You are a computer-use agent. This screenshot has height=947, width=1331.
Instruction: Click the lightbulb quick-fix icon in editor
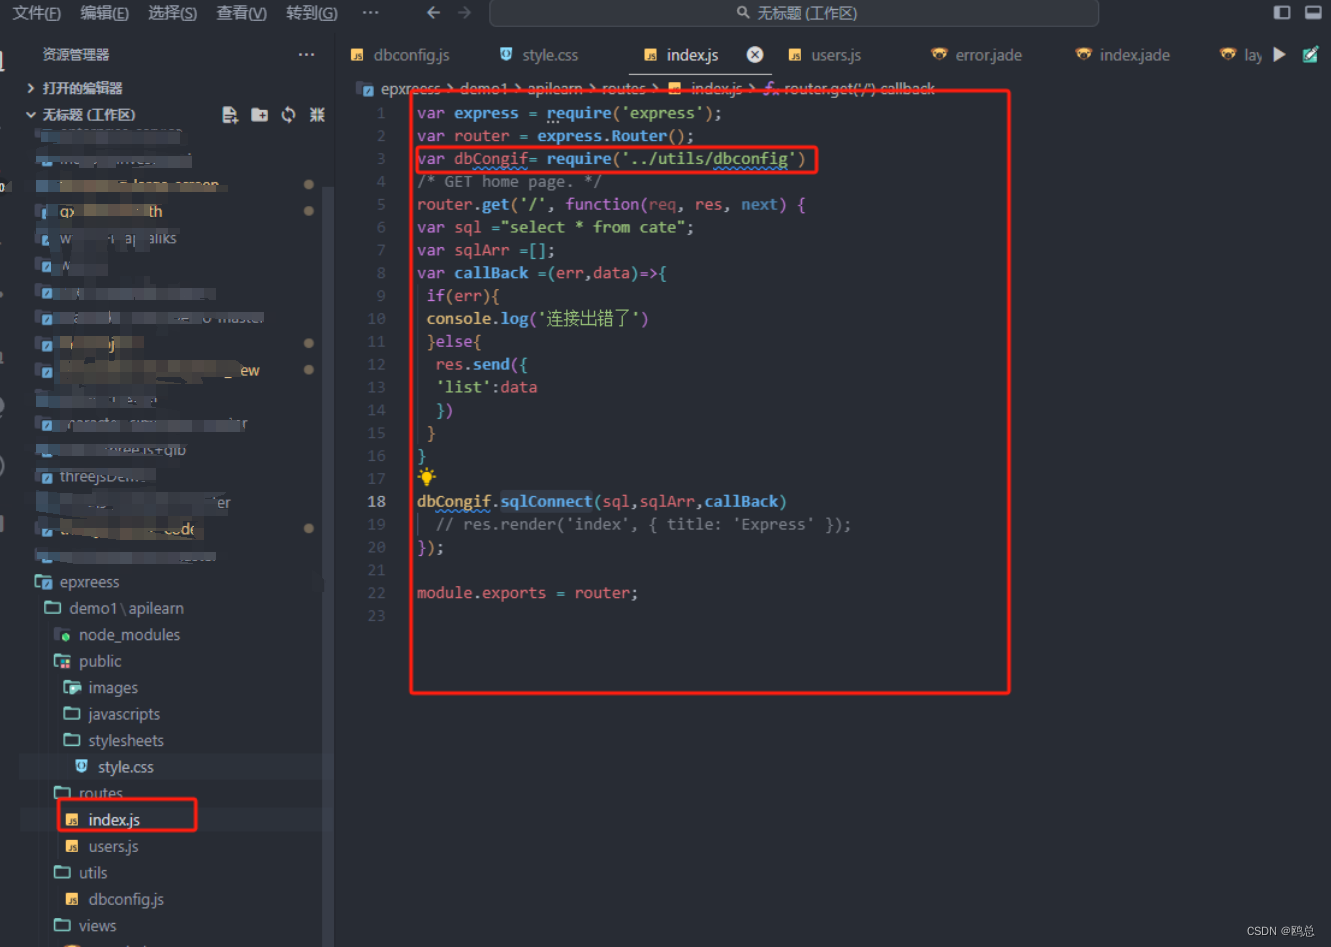pyautogui.click(x=427, y=477)
